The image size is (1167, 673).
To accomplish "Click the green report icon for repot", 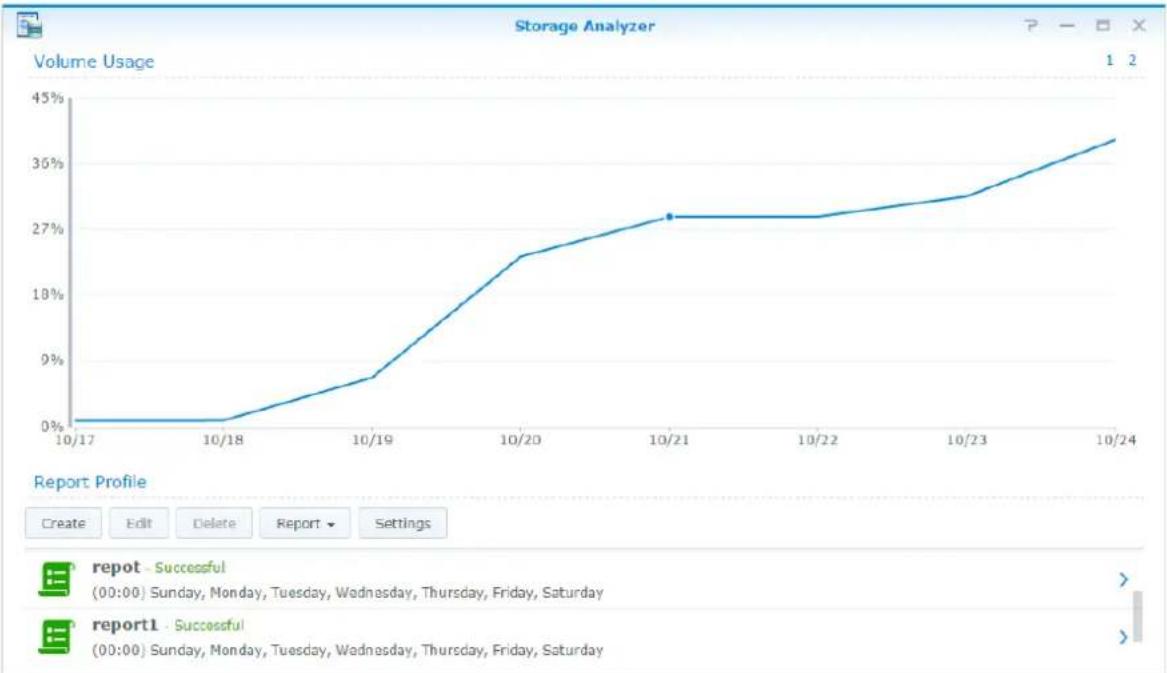I will point(56,579).
